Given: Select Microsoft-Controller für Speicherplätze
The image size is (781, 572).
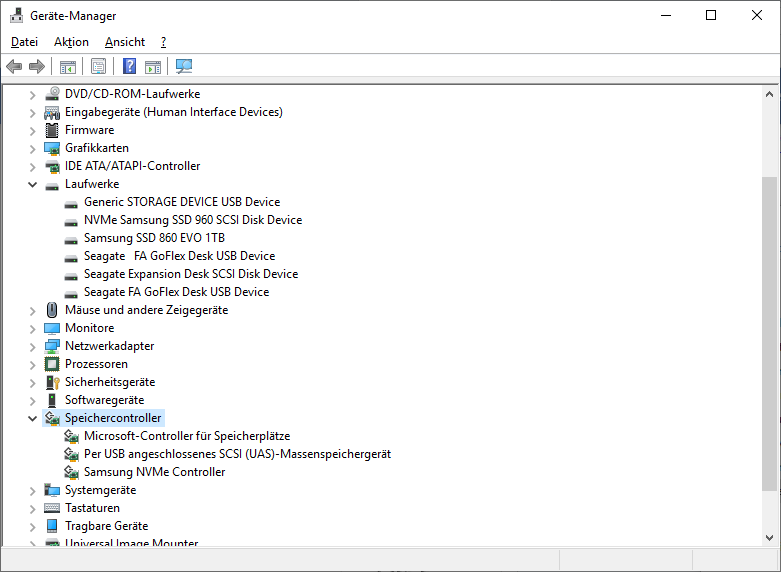Looking at the screenshot, I should 187,436.
